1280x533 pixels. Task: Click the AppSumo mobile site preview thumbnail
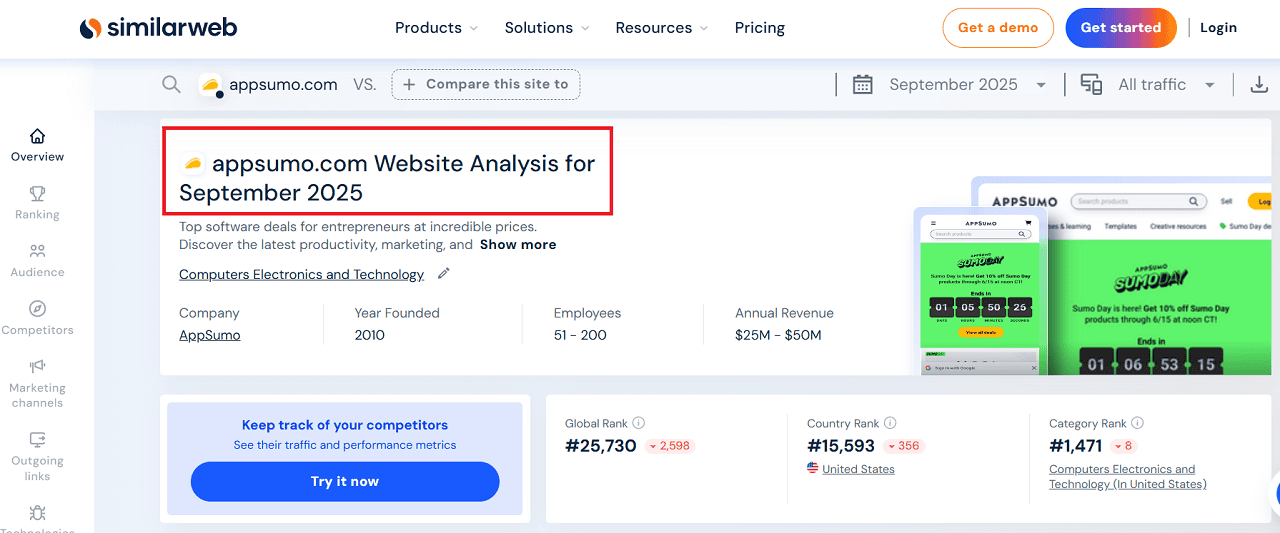pyautogui.click(x=980, y=292)
